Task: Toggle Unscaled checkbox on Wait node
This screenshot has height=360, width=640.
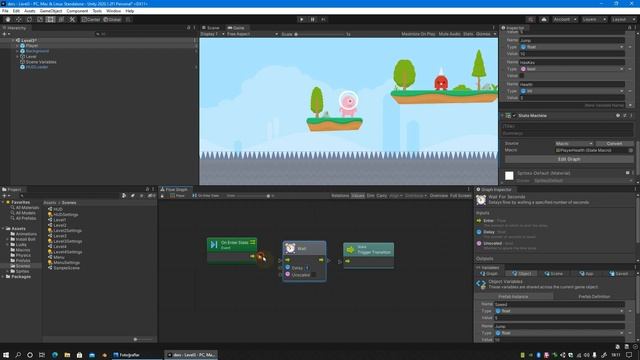Action: (x=313, y=275)
